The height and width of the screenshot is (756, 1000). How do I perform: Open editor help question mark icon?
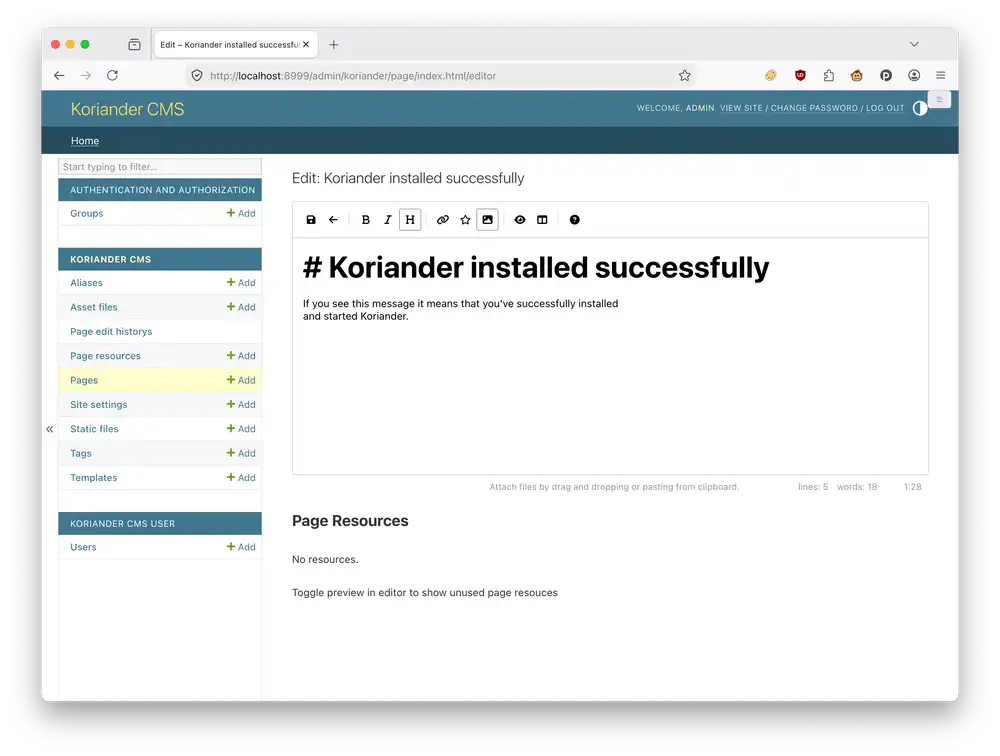click(x=575, y=219)
